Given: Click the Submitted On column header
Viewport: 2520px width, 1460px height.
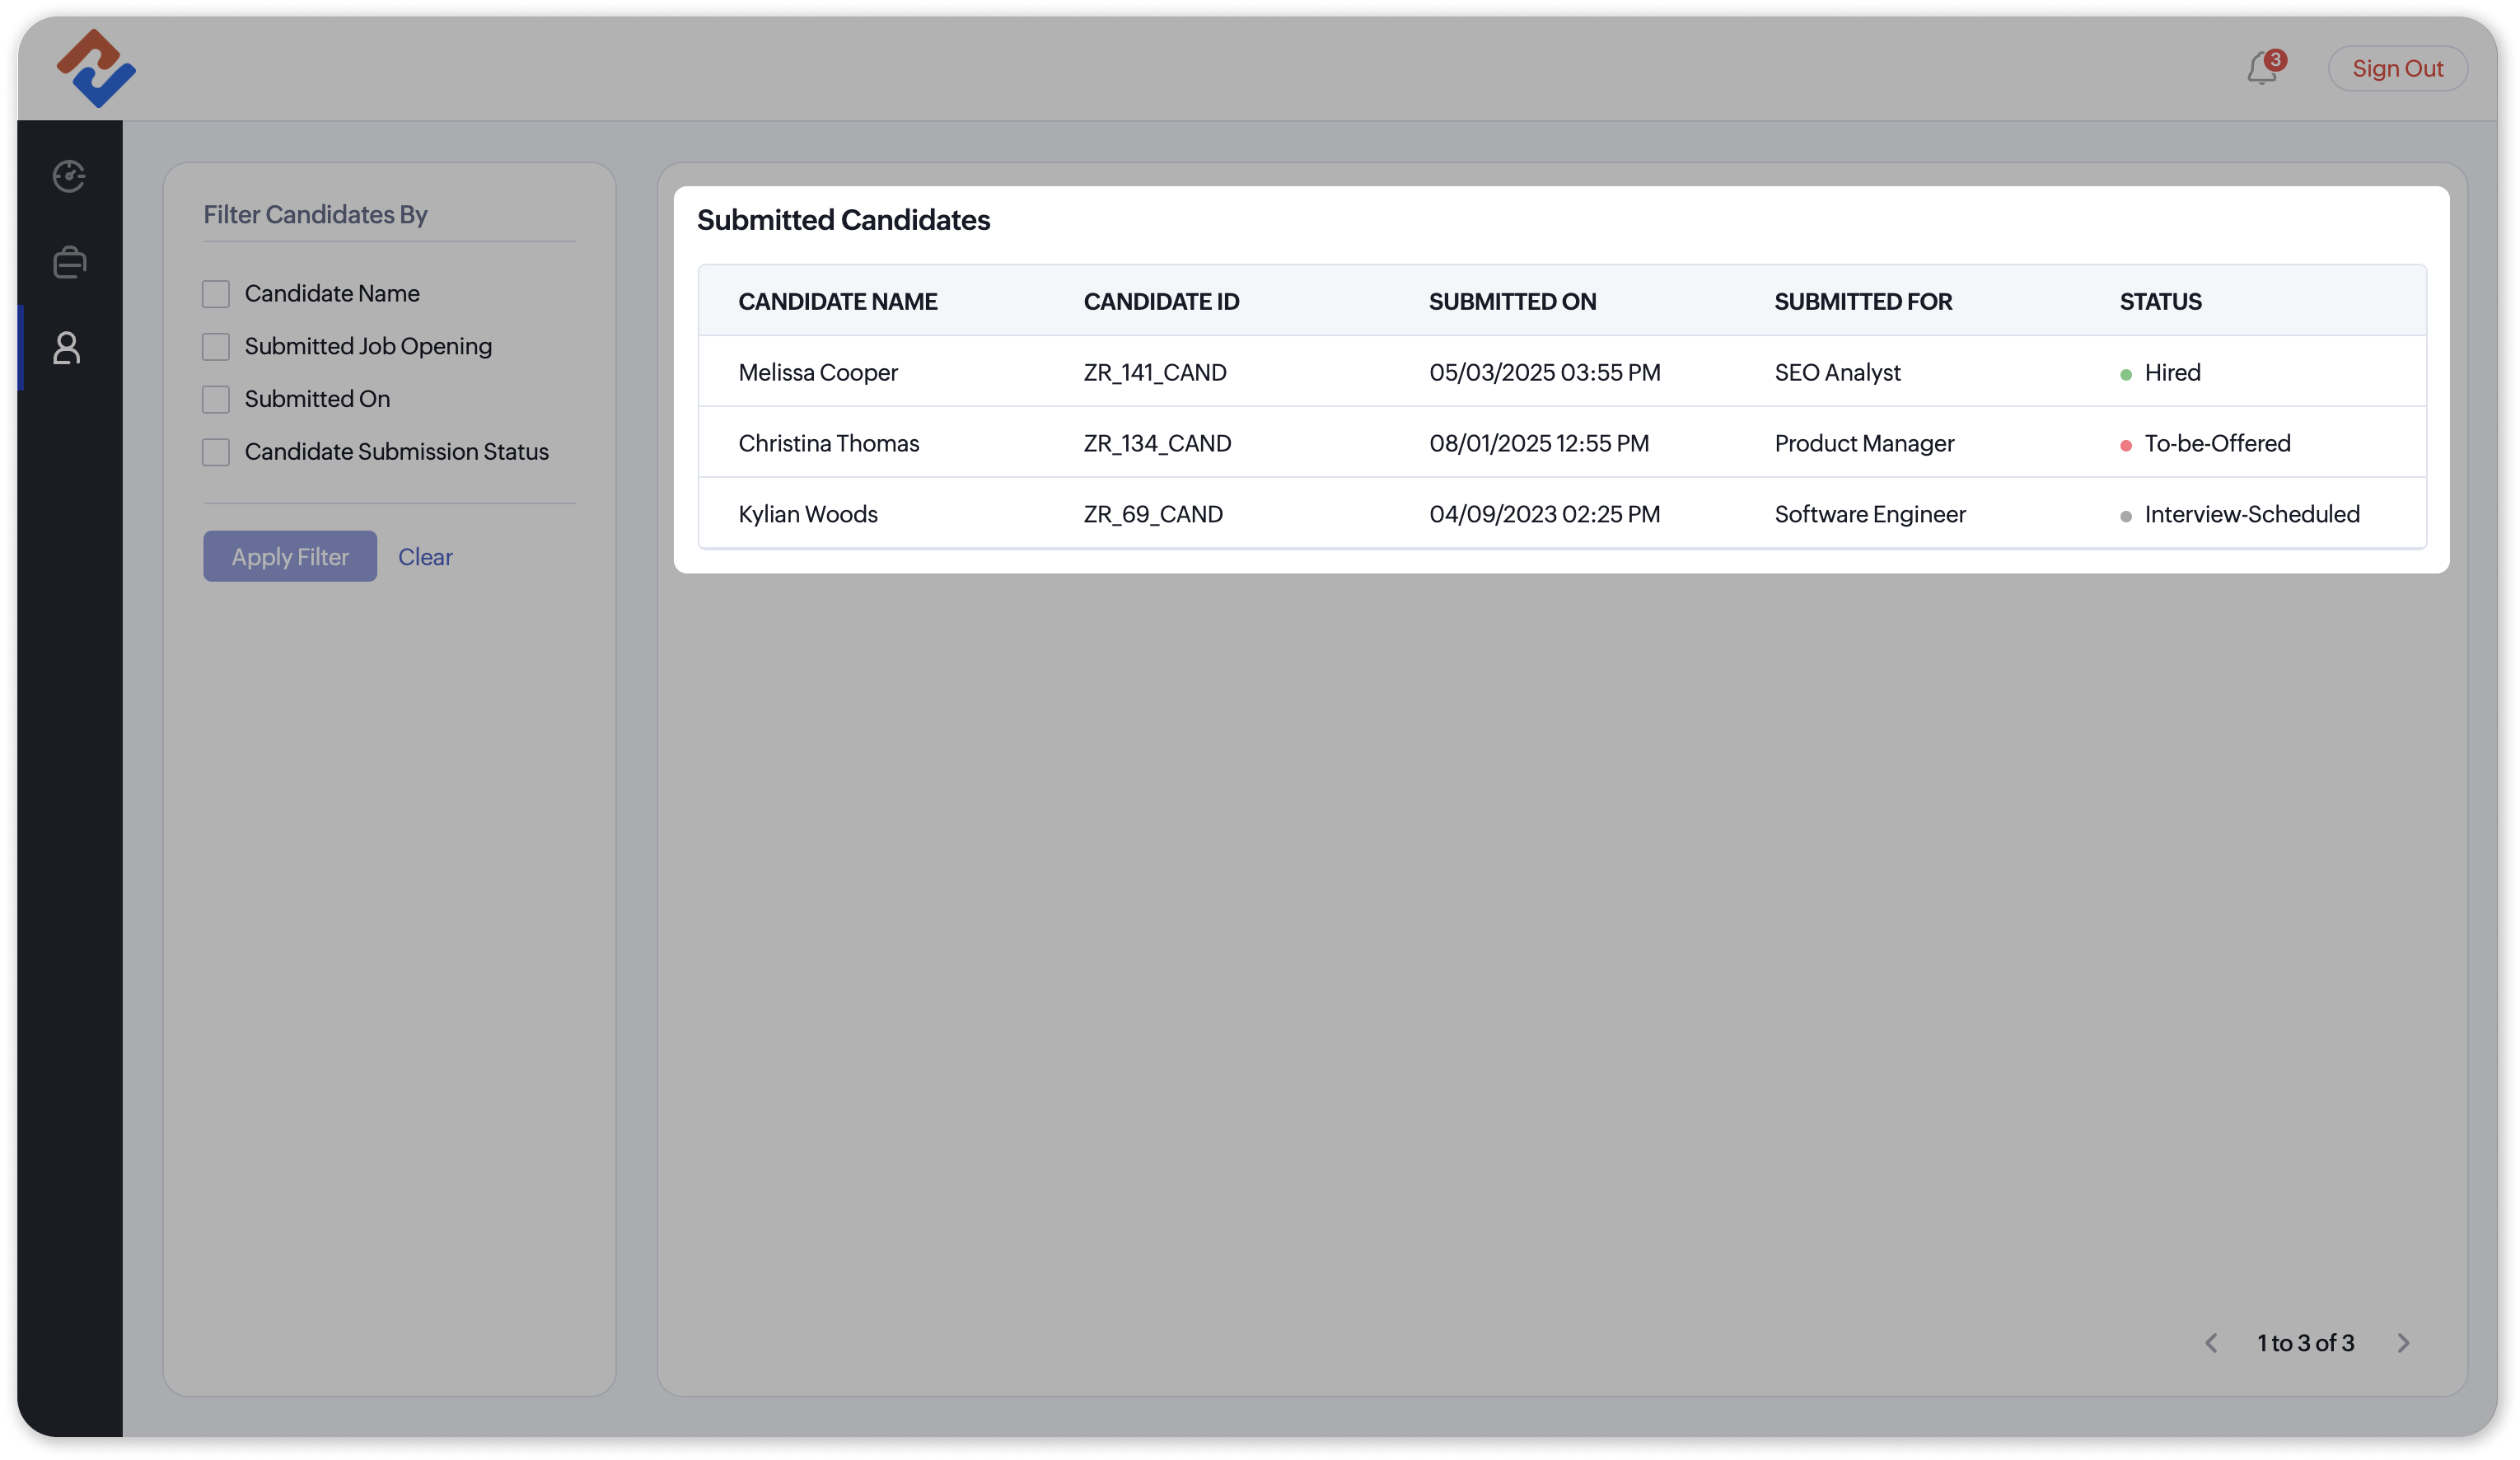Looking at the screenshot, I should pos(1511,301).
